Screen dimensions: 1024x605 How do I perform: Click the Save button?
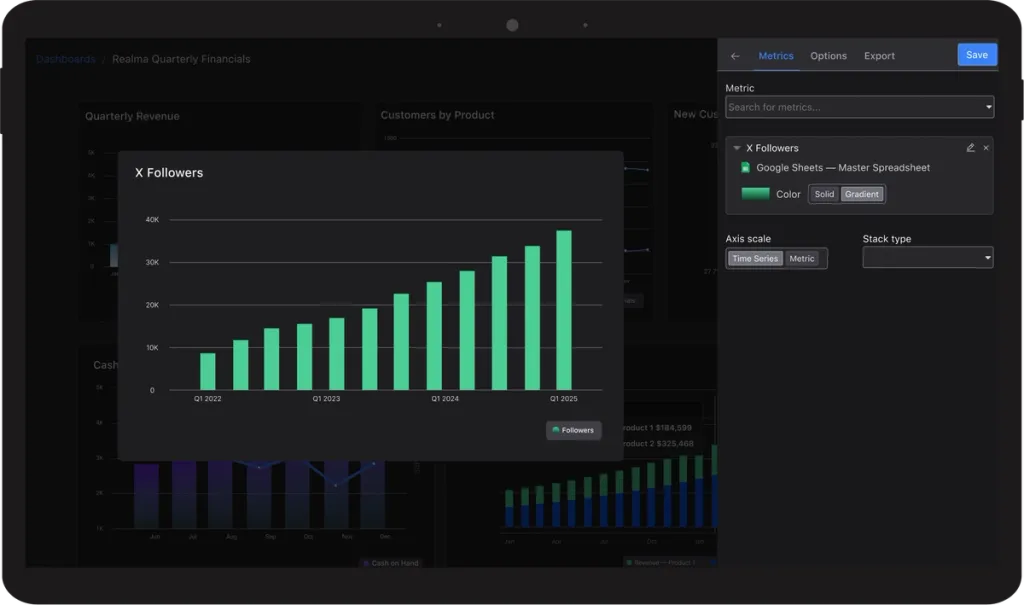pos(977,55)
